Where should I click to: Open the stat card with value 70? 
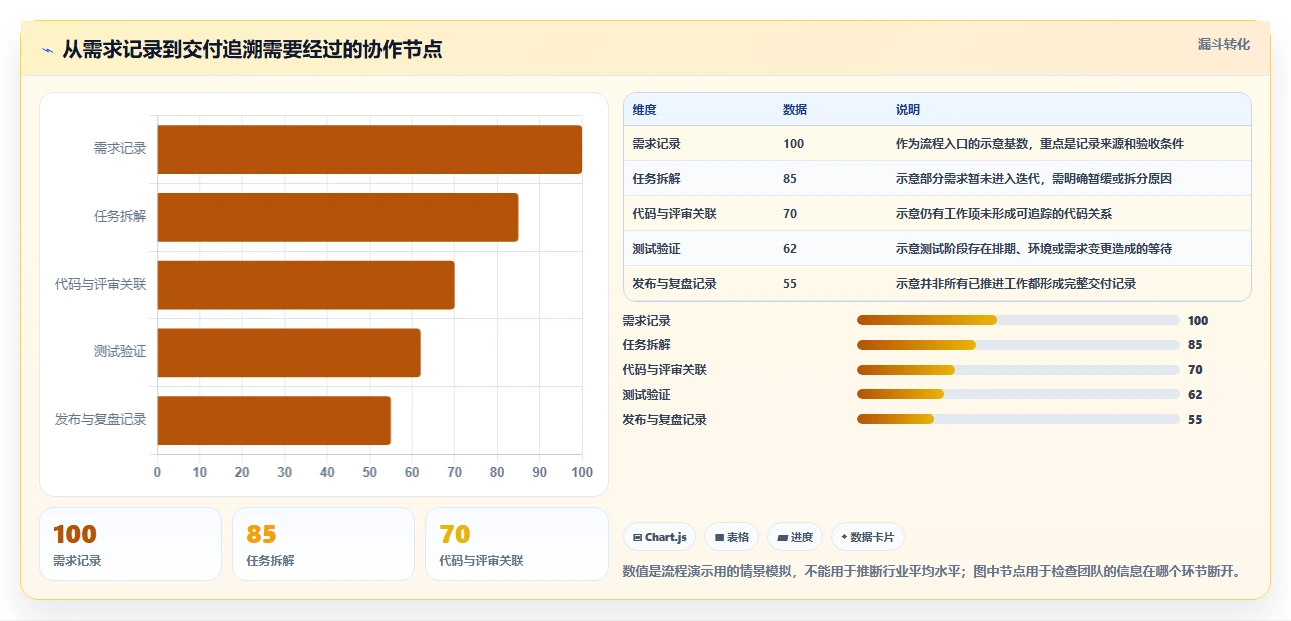tap(517, 544)
